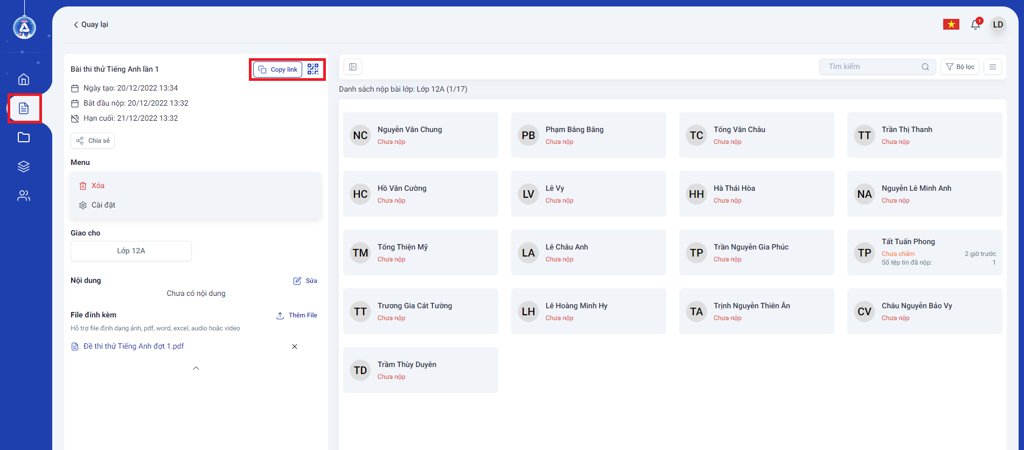The width and height of the screenshot is (1024, 450).
Task: Collapse the assignment details chevron
Action: pos(196,368)
